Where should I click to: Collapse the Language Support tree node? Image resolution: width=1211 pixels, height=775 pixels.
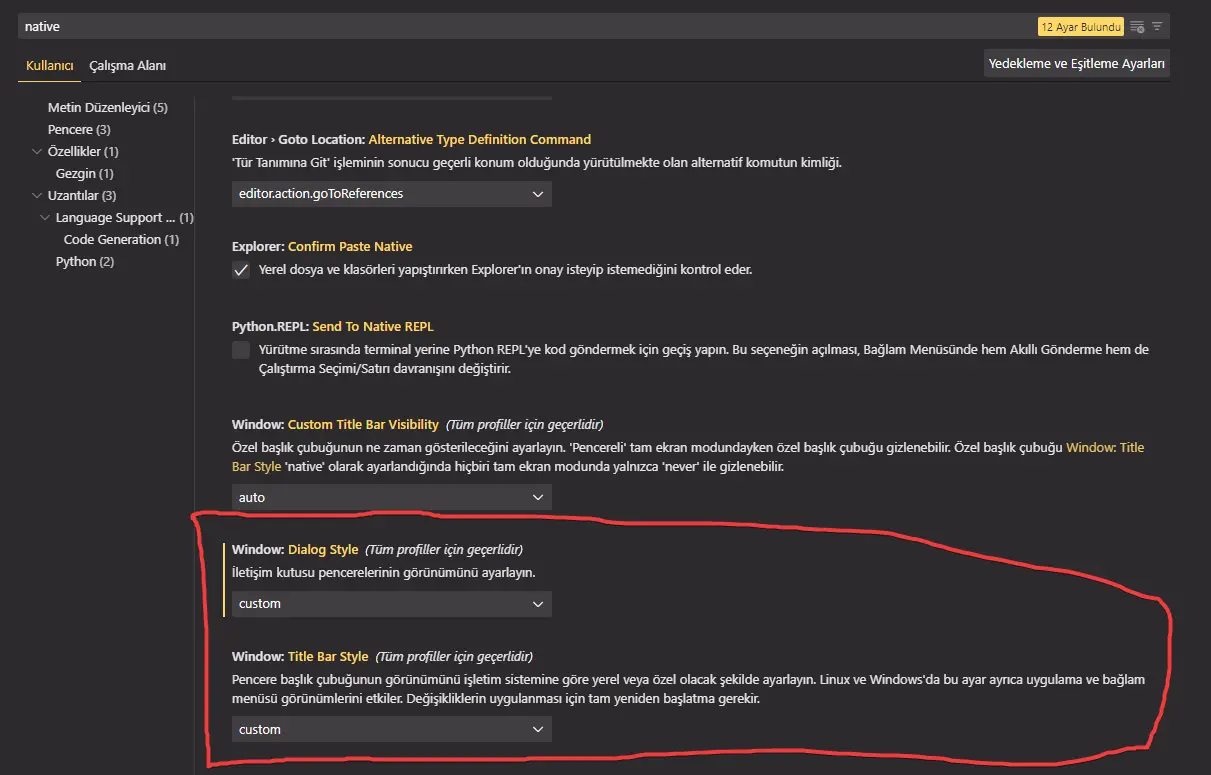(x=46, y=217)
